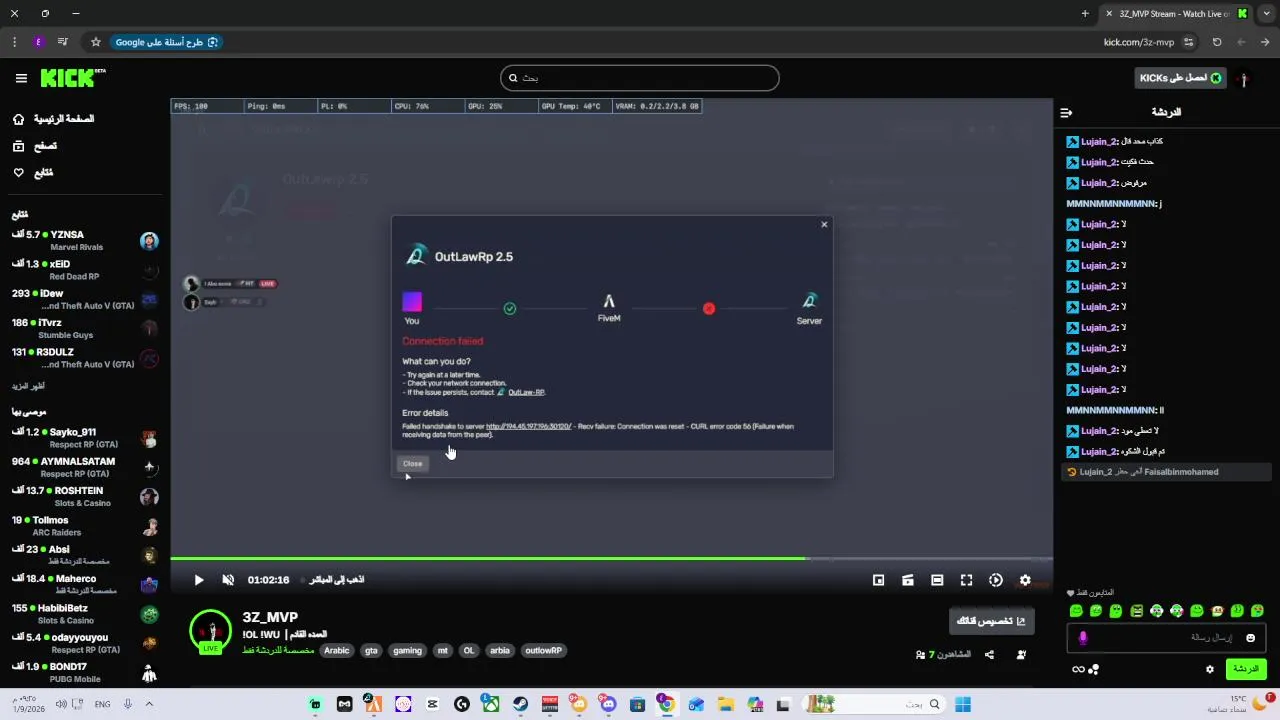Open the Kick hamburger menu

point(21,78)
